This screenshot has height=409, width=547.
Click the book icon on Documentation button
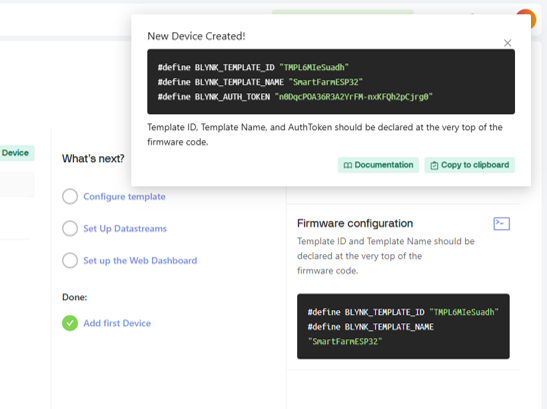pyautogui.click(x=347, y=165)
